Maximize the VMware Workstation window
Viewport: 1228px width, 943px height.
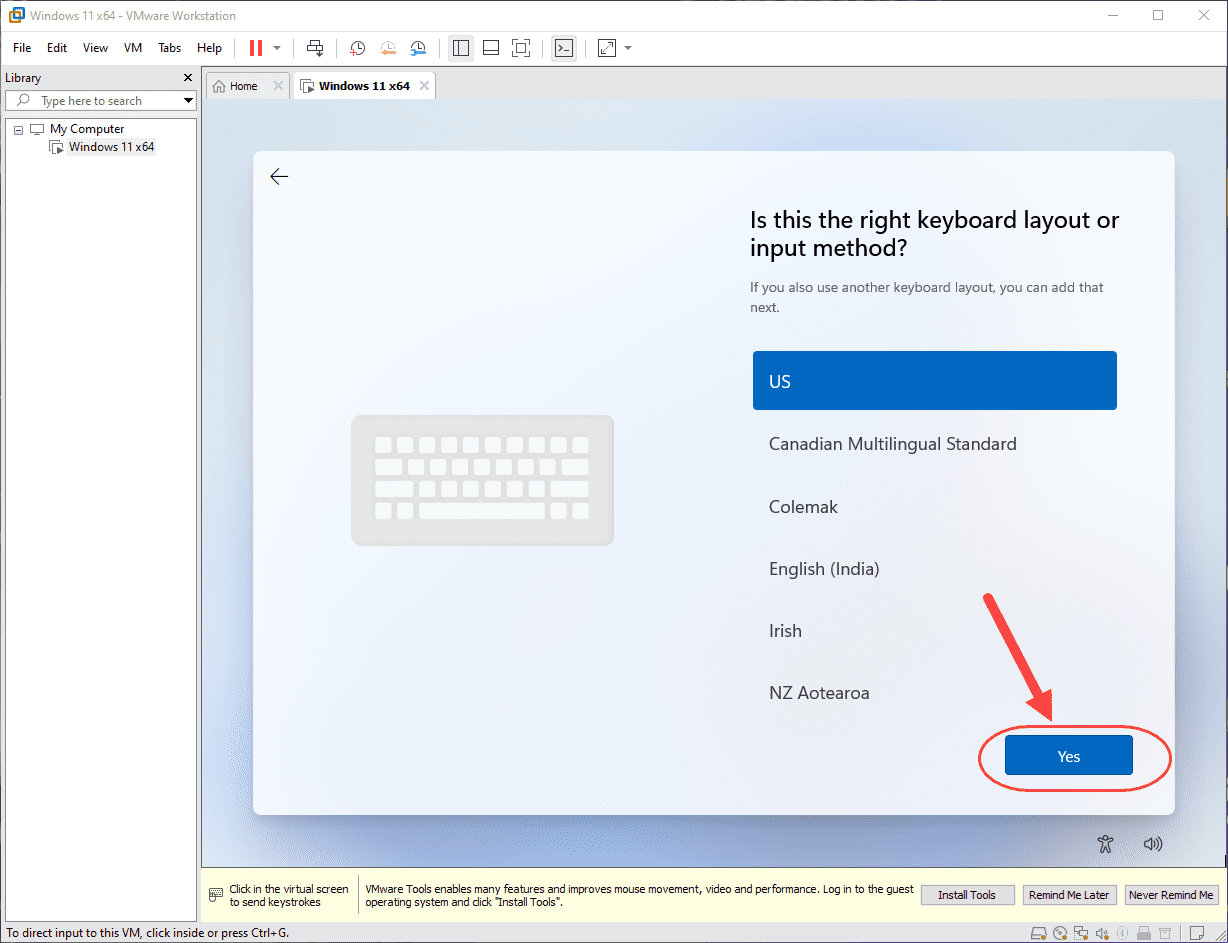tap(1158, 15)
